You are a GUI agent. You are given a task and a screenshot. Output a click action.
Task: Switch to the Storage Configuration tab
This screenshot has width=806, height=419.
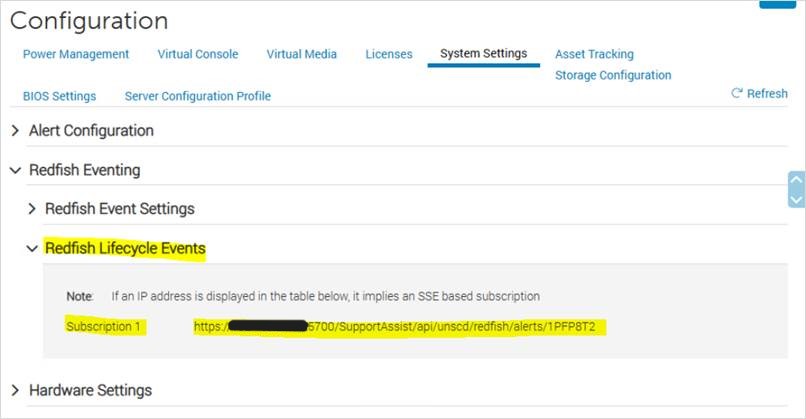(x=613, y=75)
